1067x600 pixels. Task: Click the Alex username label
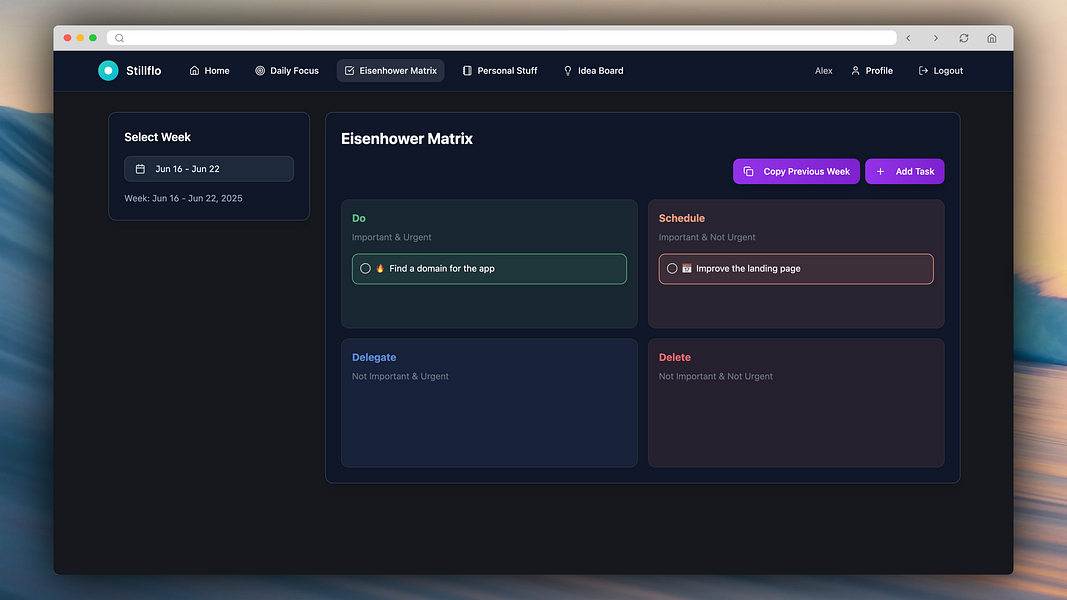click(823, 71)
